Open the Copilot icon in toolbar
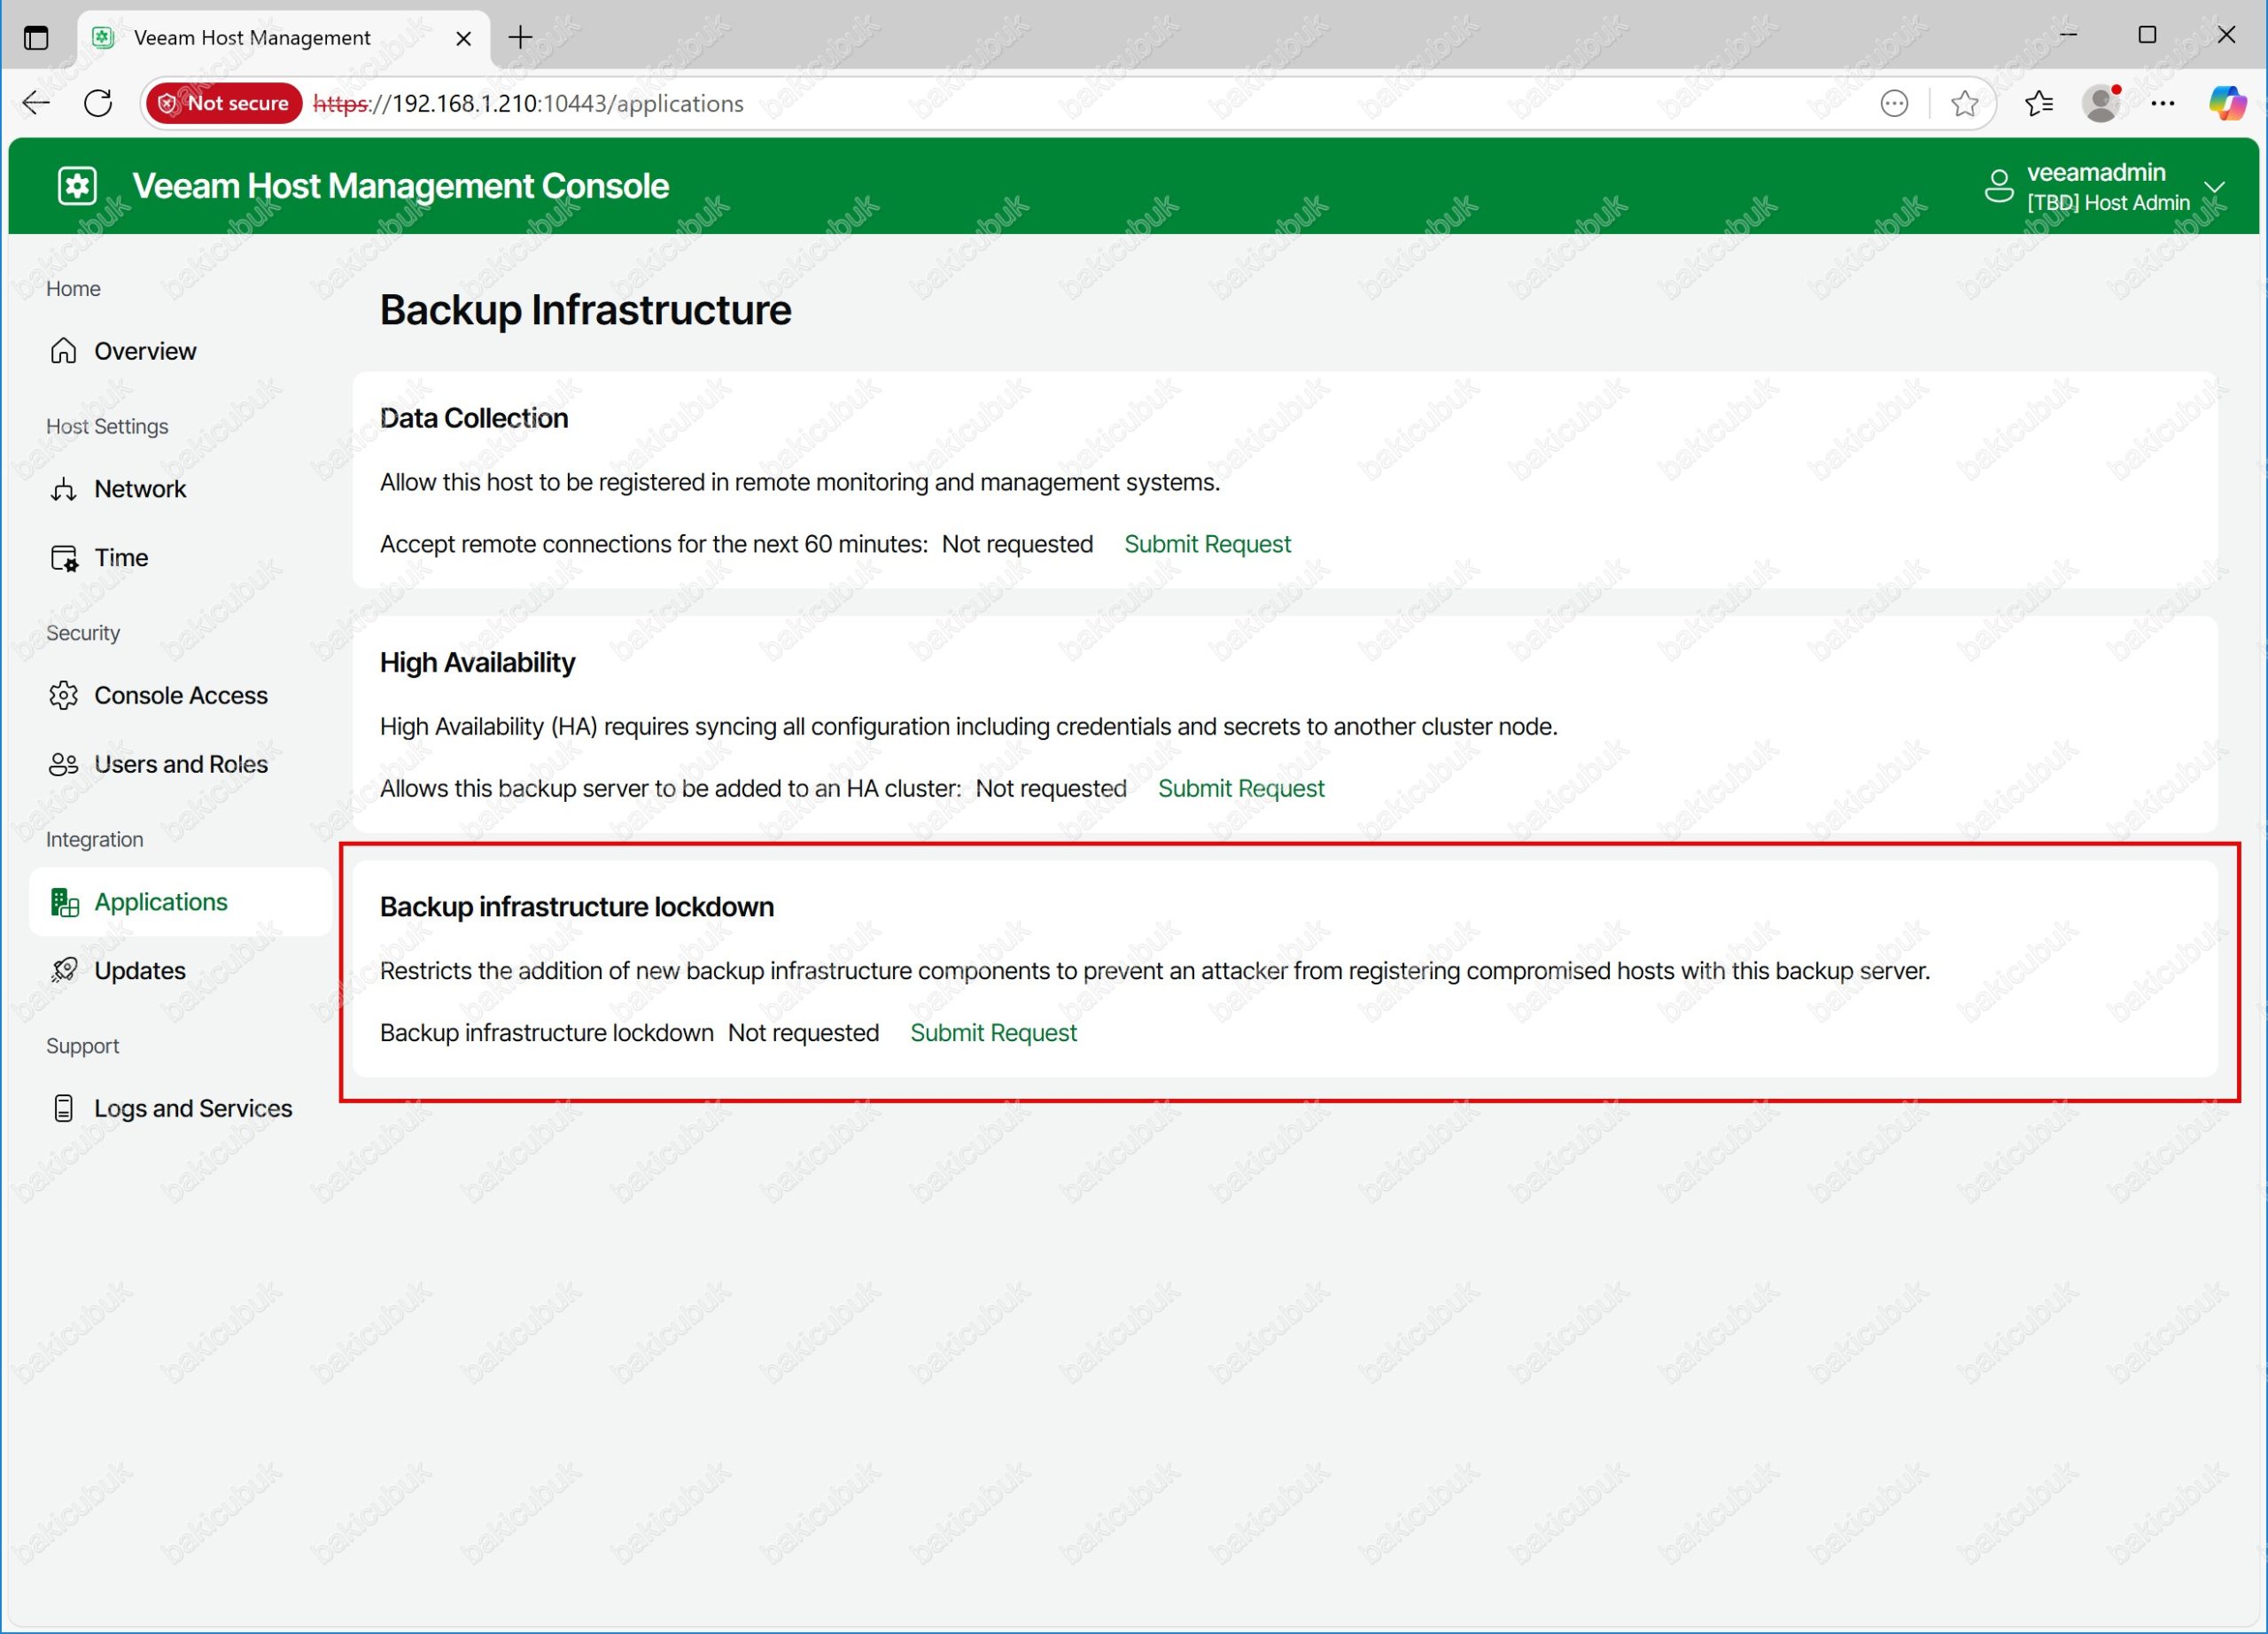The image size is (2268, 1634). 2228,103
